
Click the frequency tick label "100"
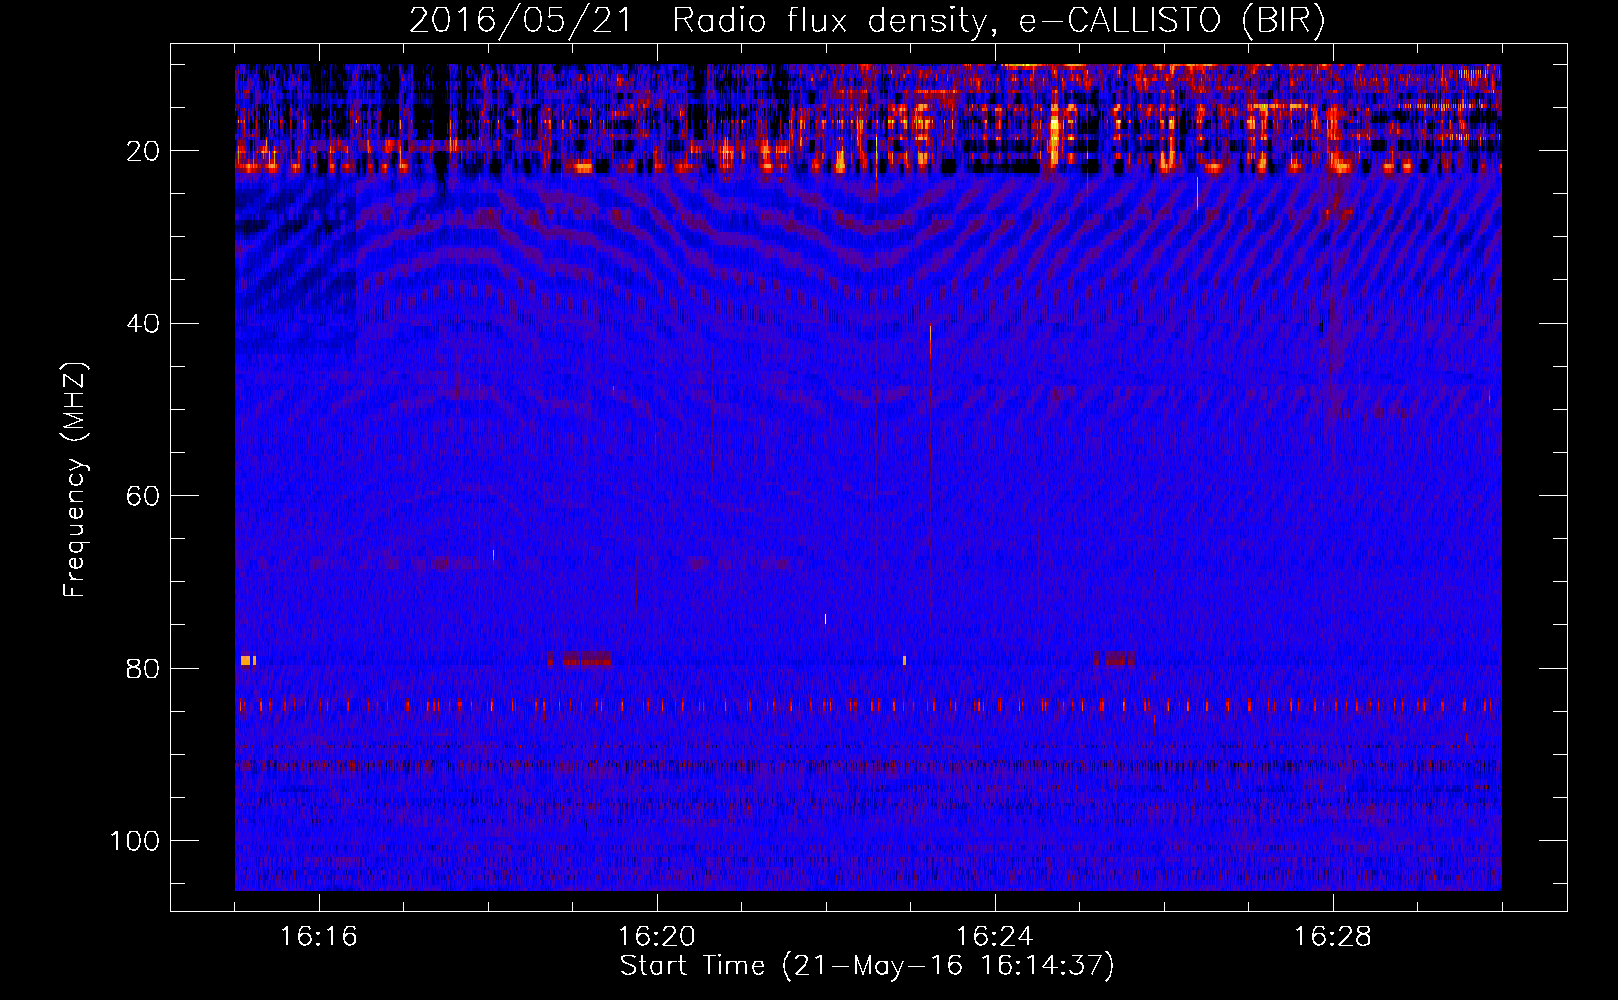click(135, 841)
